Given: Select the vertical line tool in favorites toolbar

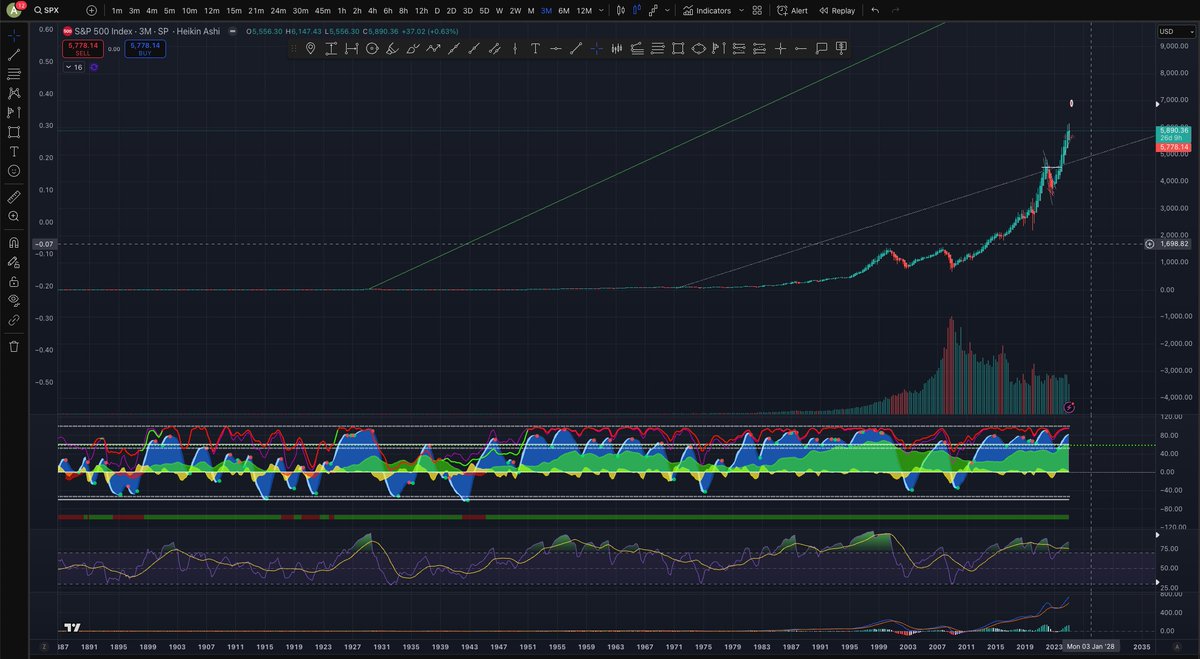Looking at the screenshot, I should tap(516, 48).
